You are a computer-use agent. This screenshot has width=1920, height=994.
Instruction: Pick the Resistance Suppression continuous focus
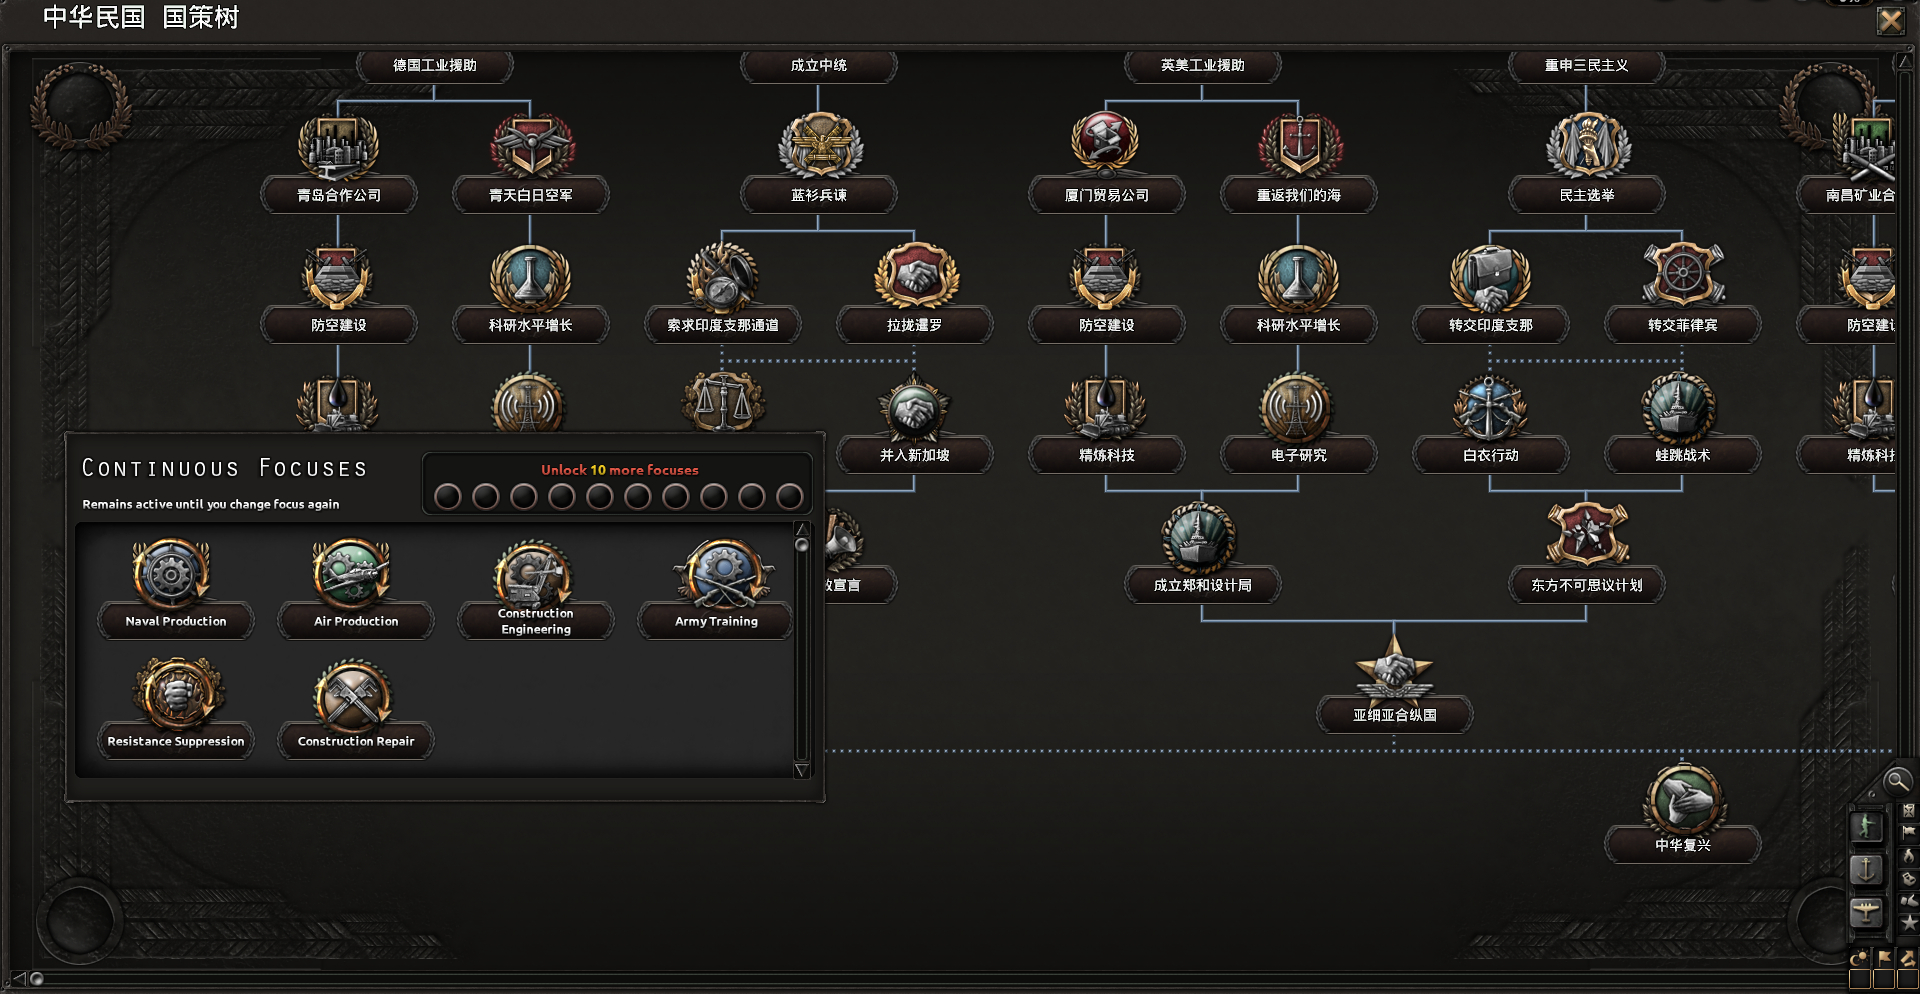tap(175, 708)
